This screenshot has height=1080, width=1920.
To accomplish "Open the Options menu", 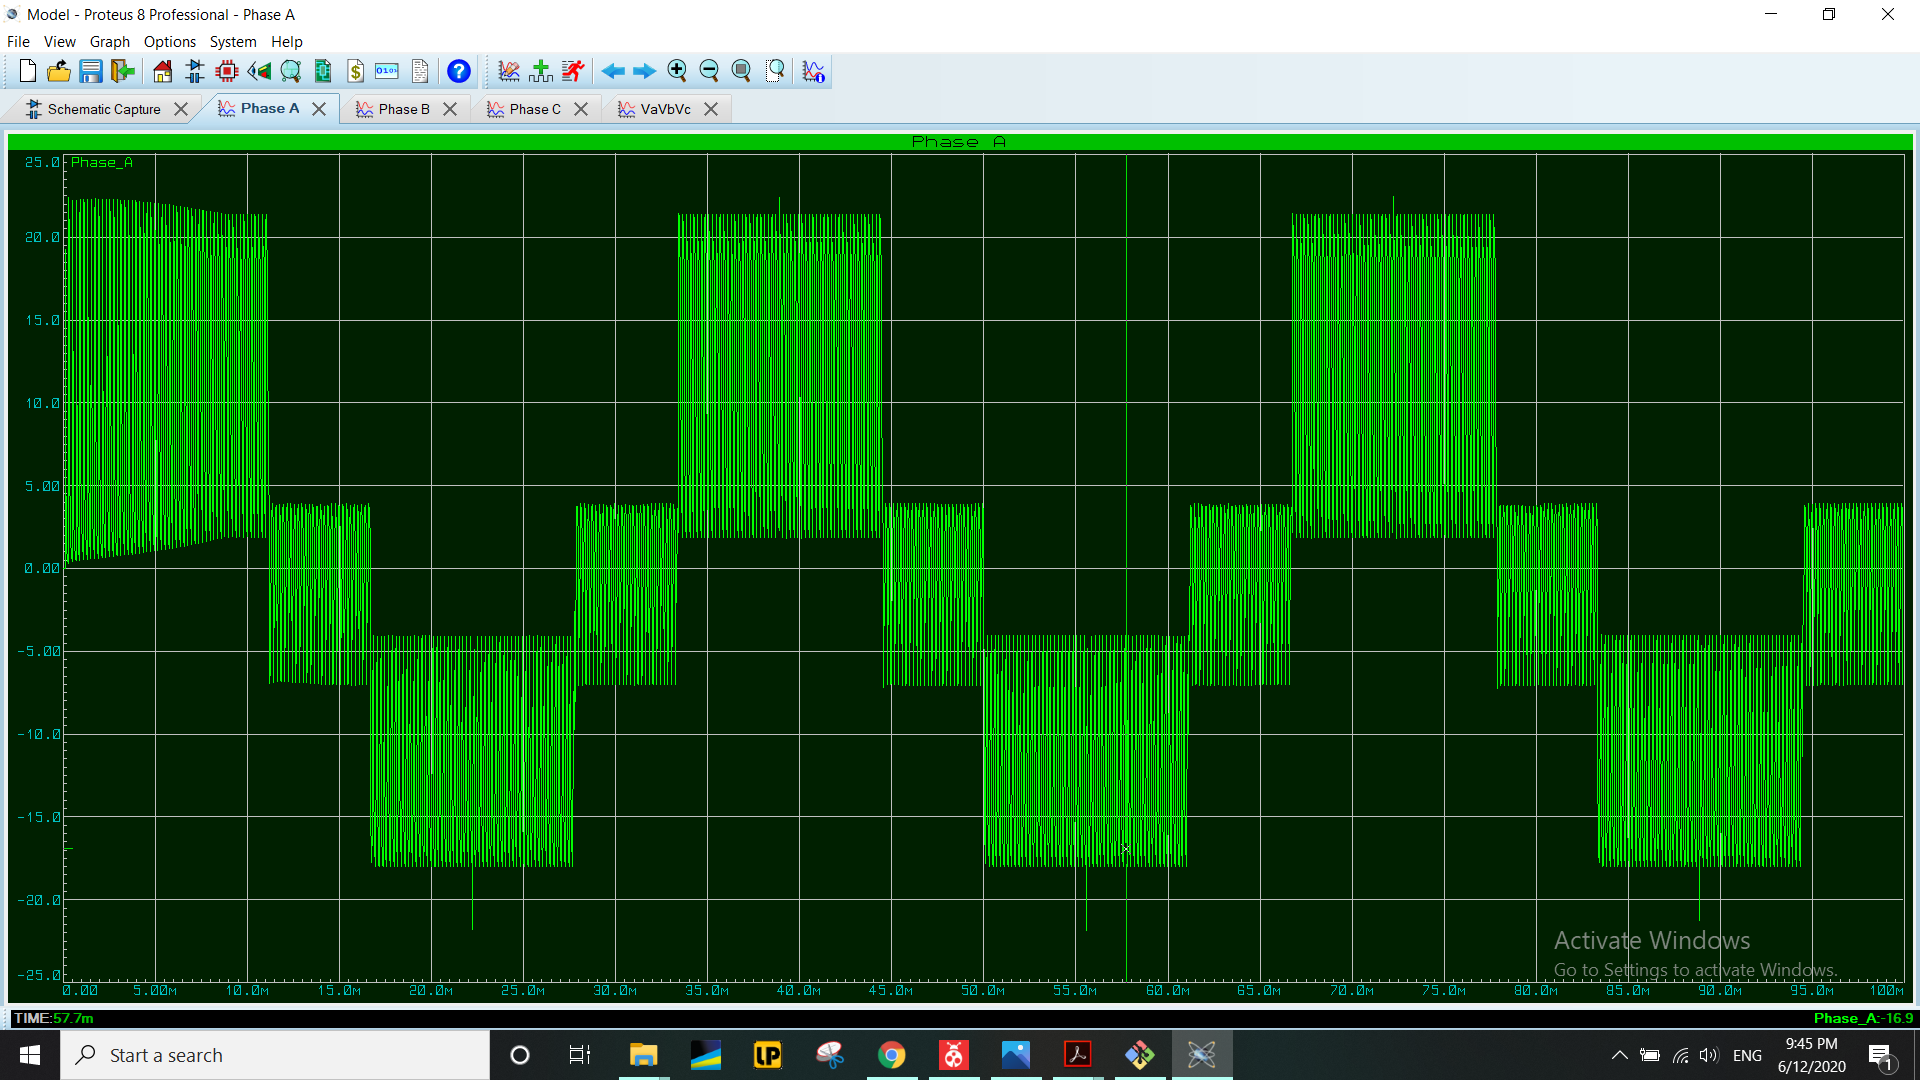I will (x=169, y=42).
